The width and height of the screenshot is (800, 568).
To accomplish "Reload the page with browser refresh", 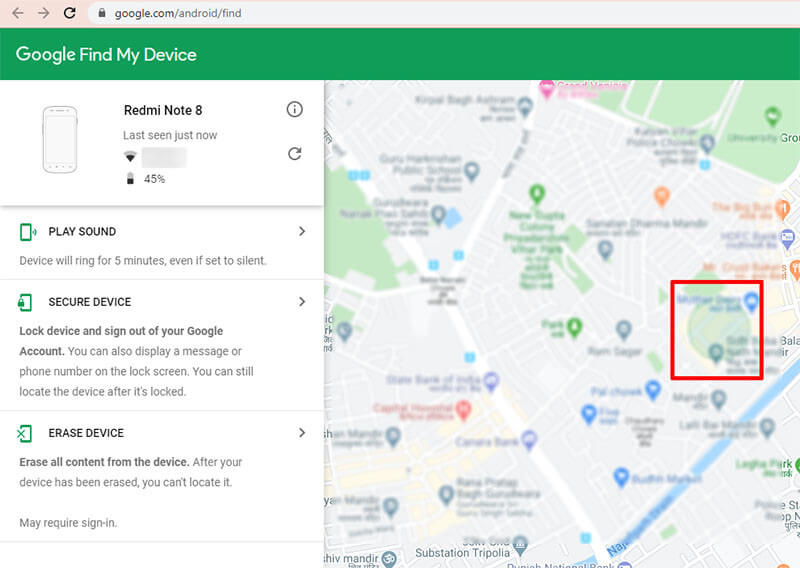I will click(69, 13).
